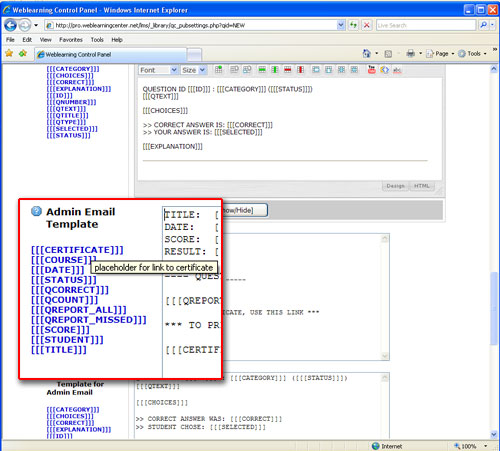Screen dimensions: 500x451
Task: Click the [[[CERTIFICATE]]] placeholder link
Action: tap(77, 250)
